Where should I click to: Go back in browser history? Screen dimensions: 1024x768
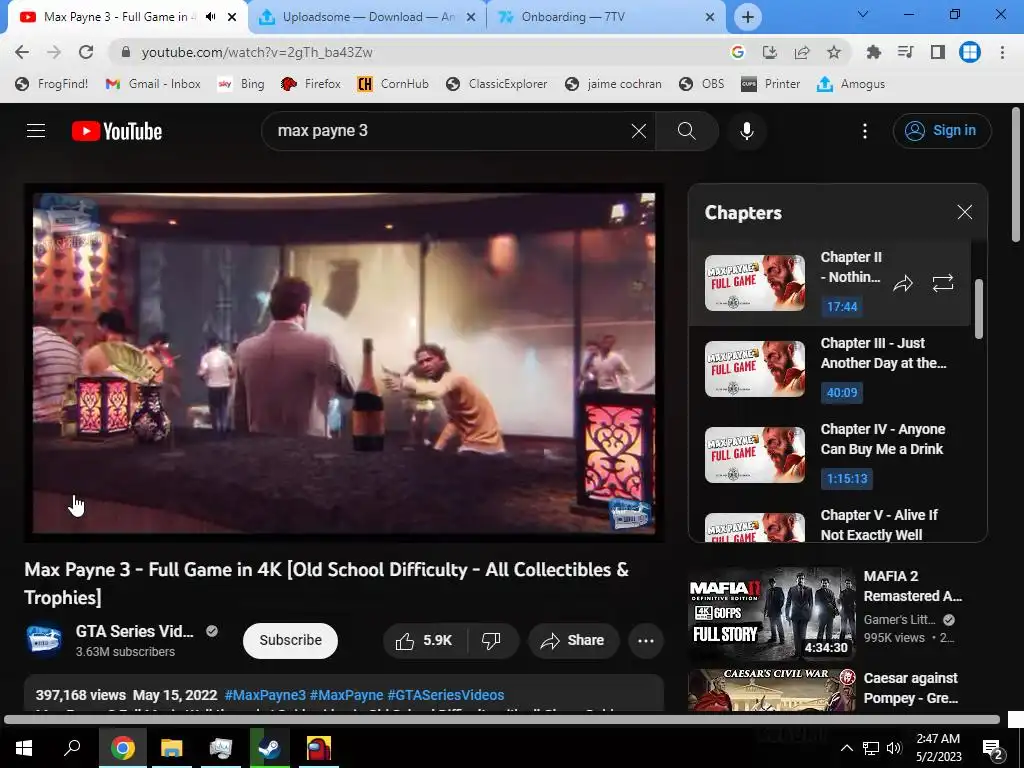point(22,52)
